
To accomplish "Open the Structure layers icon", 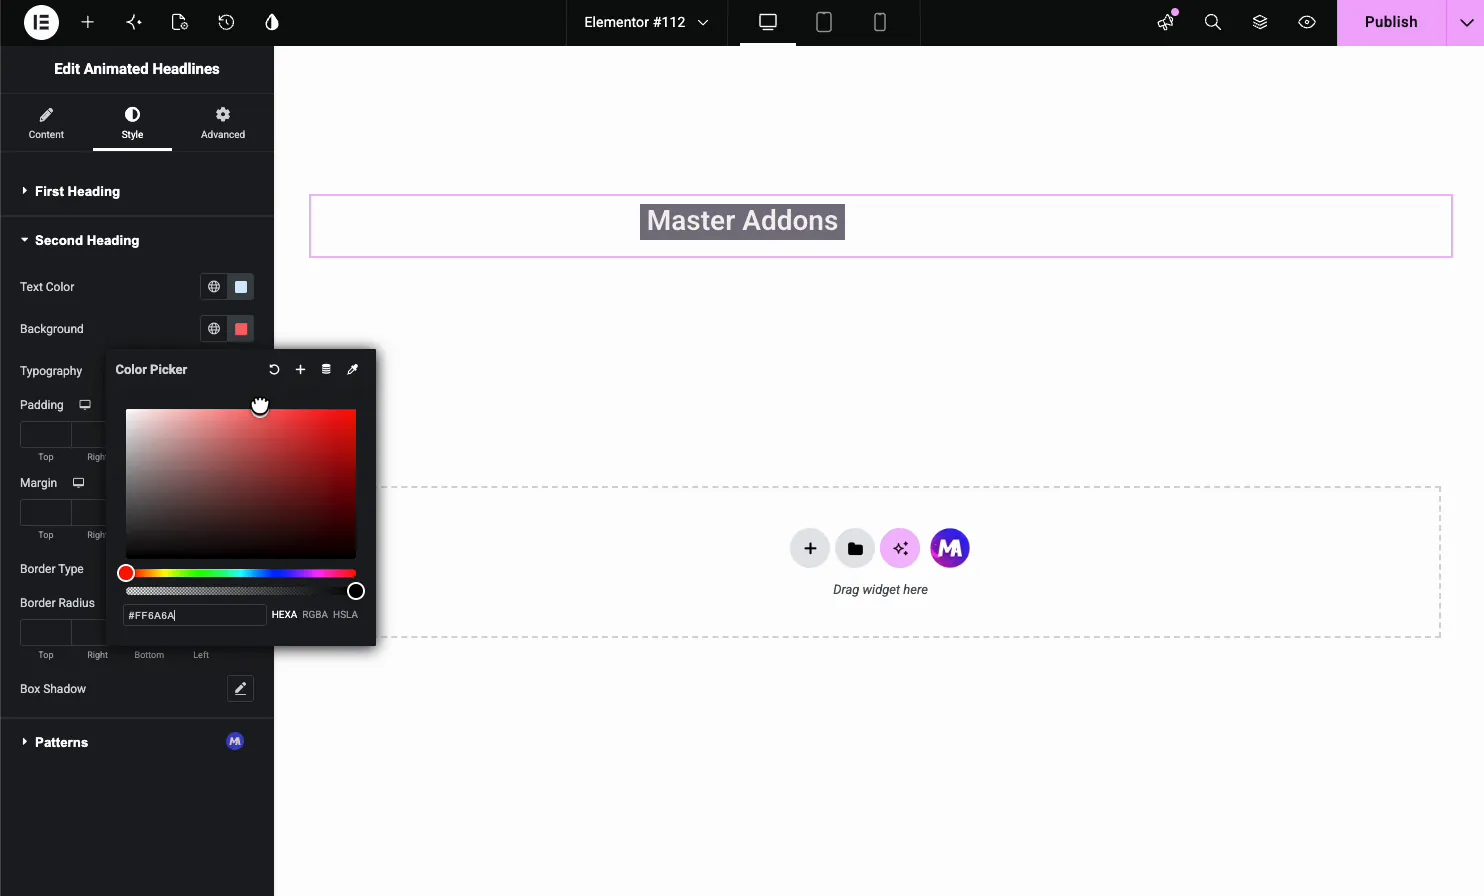I will pyautogui.click(x=1260, y=22).
